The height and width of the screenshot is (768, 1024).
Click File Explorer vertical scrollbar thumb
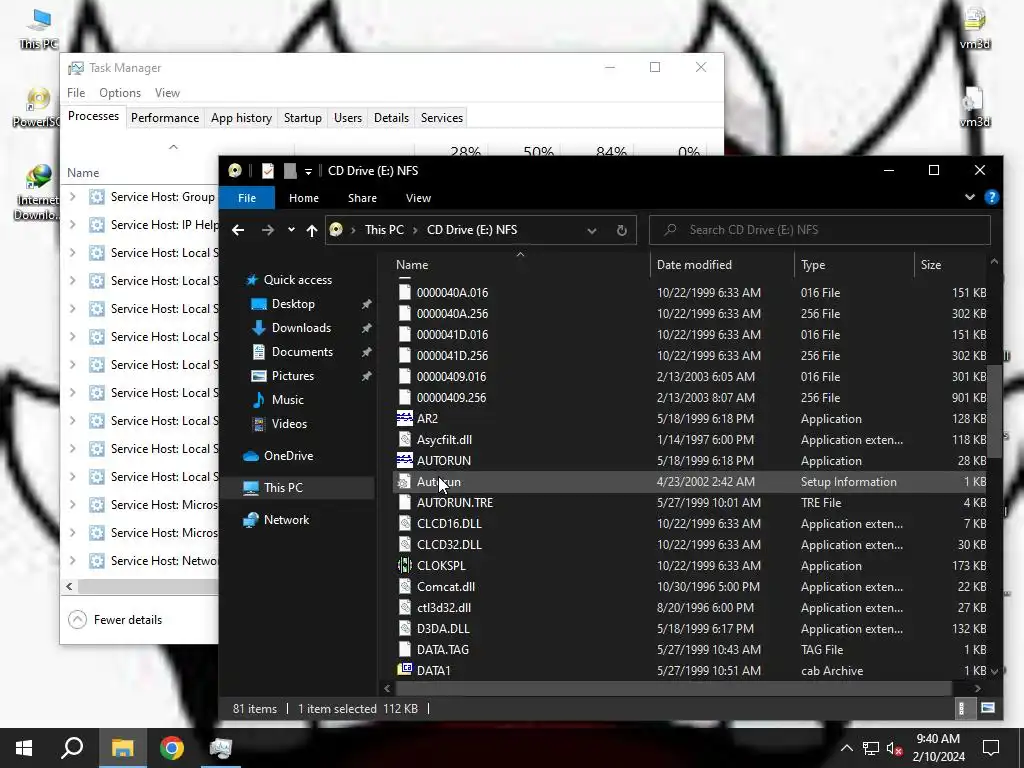995,411
